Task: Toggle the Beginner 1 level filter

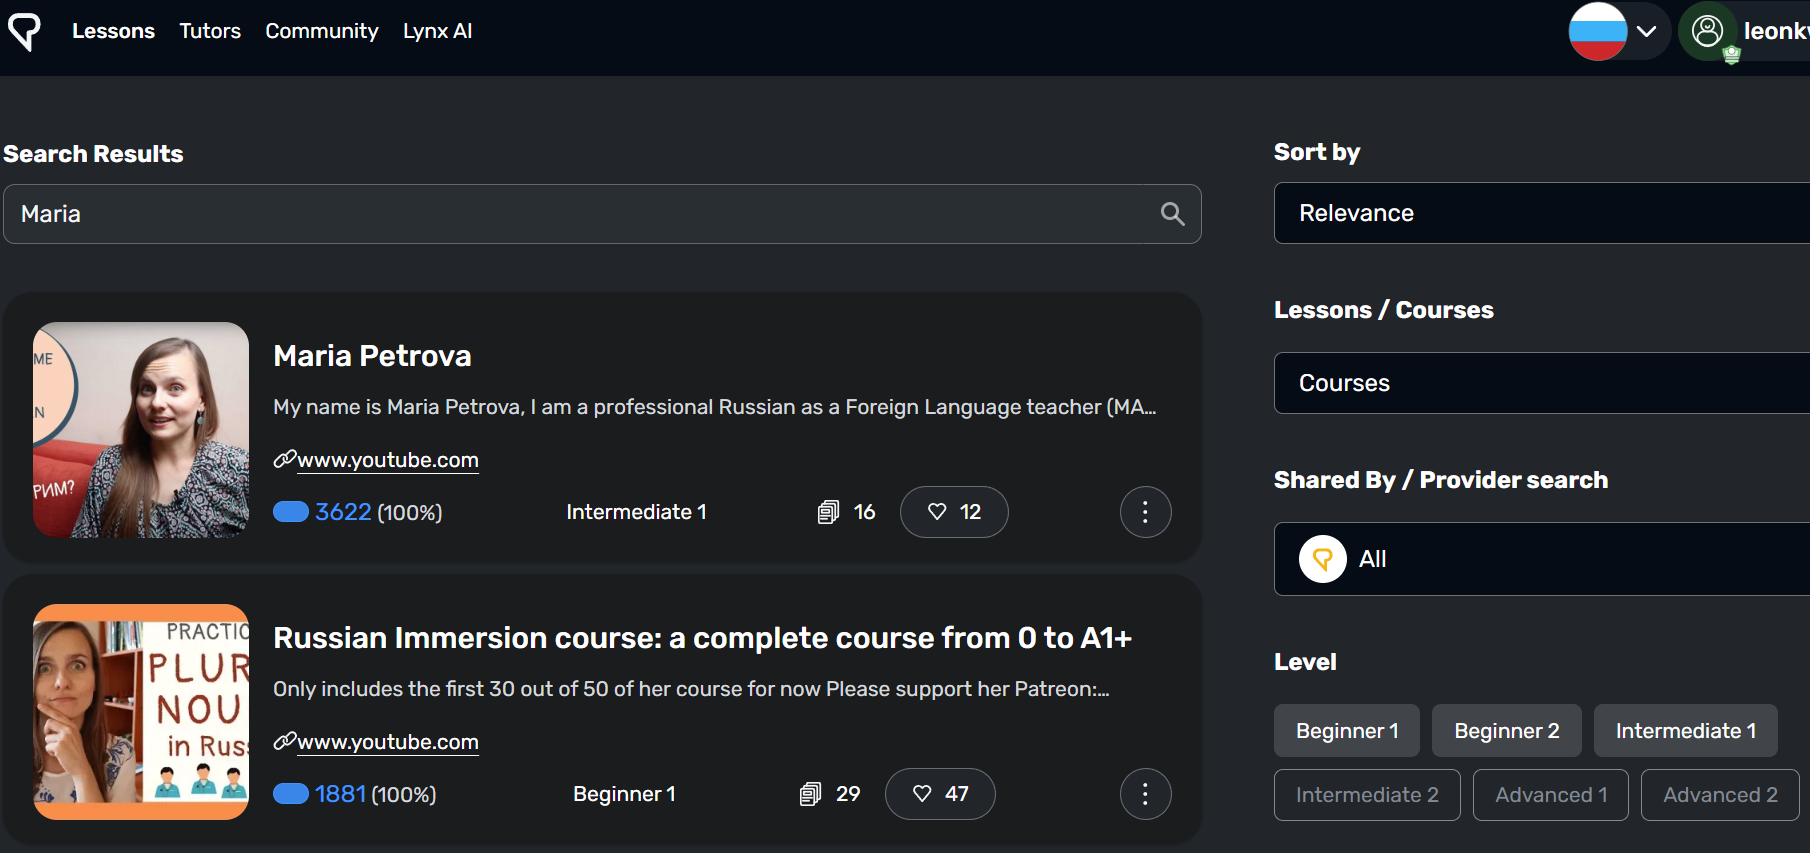Action: click(1346, 731)
